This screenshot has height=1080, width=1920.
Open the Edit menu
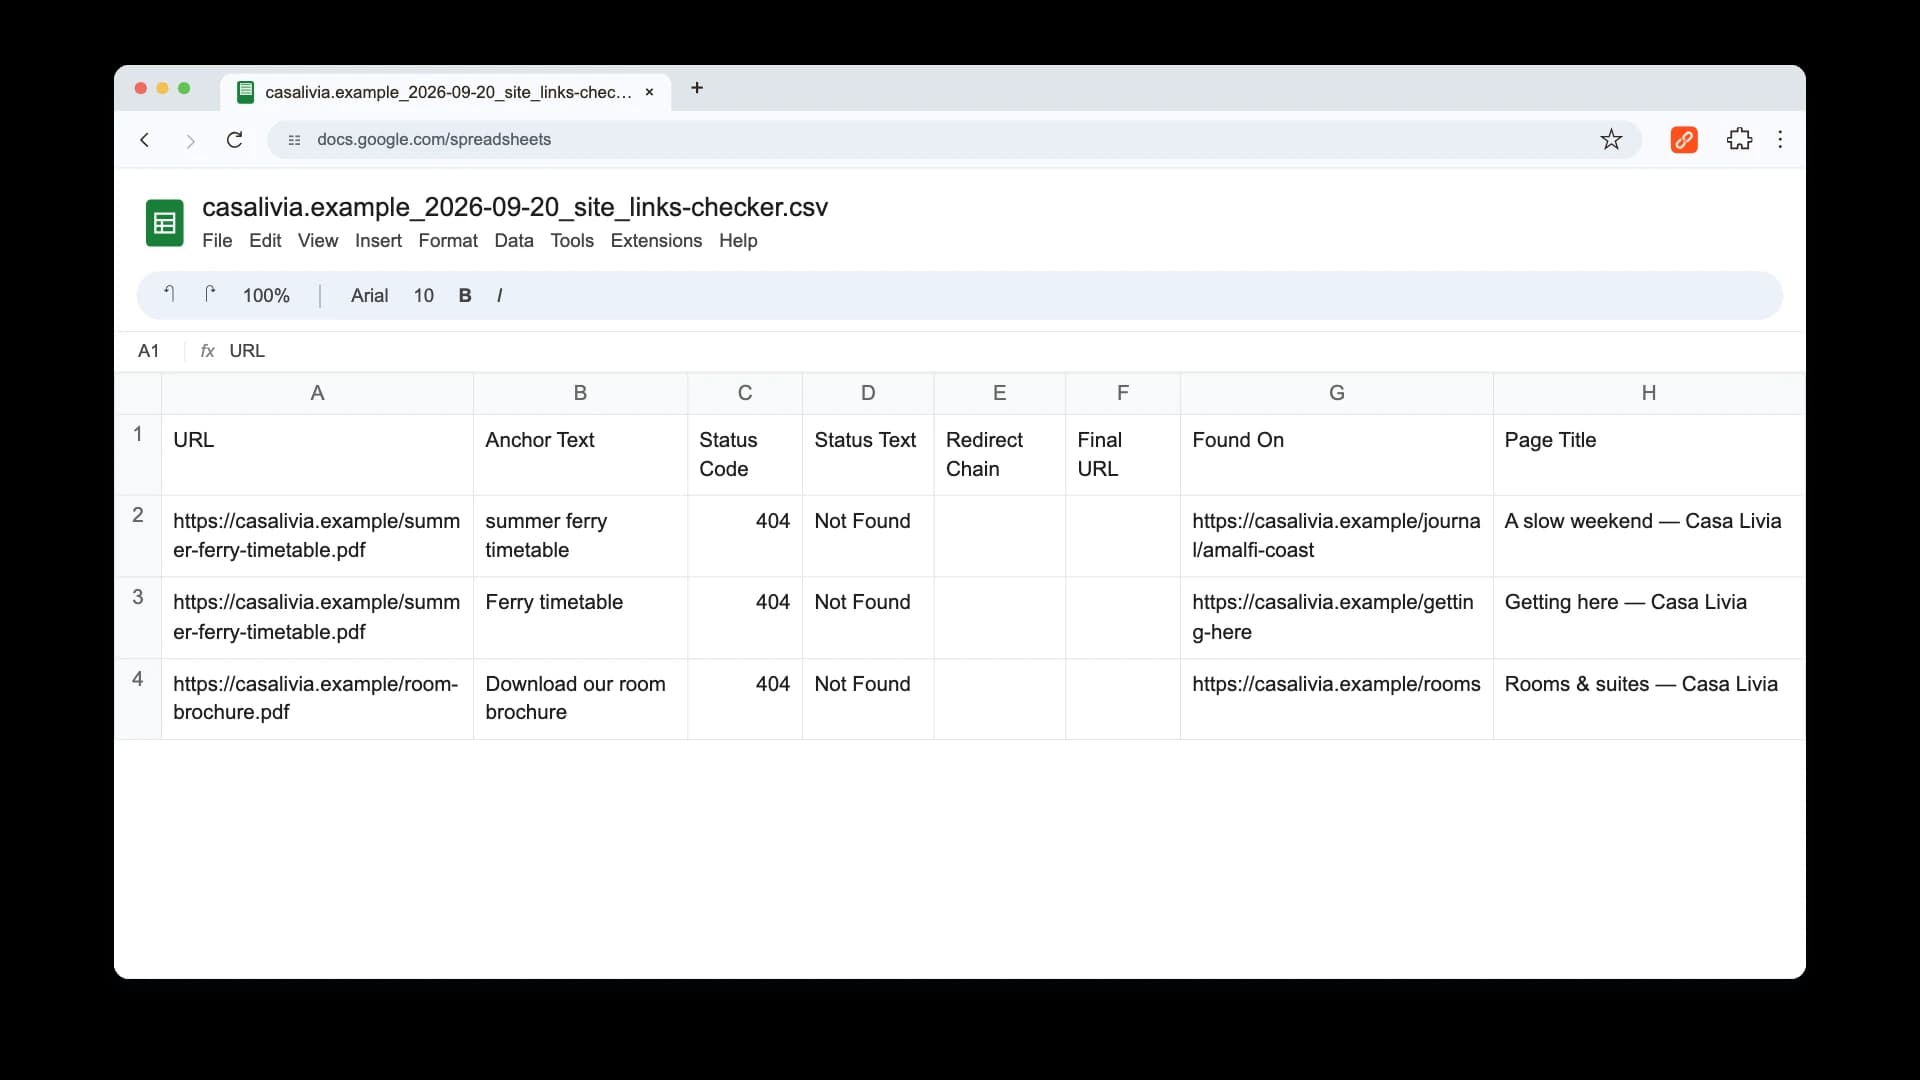265,241
